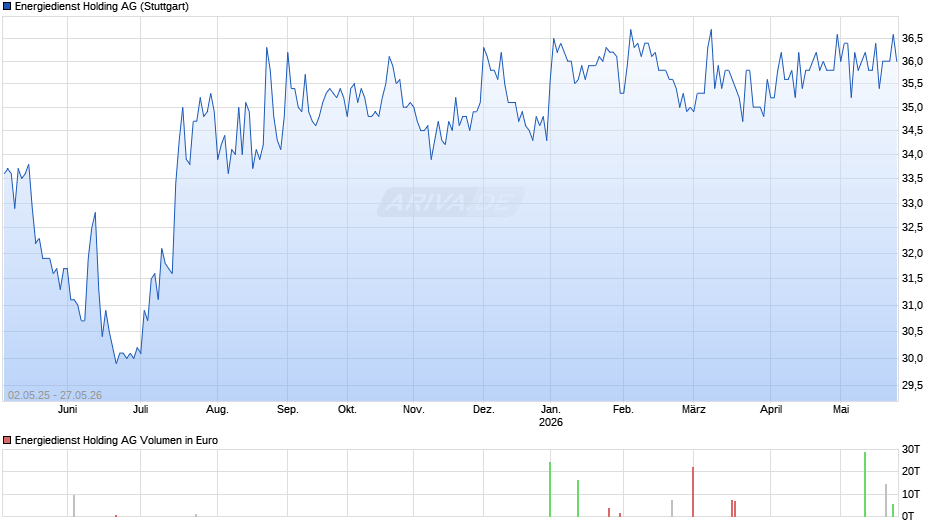Click the 34,5 price axis value
940x526 pixels.
912,131
